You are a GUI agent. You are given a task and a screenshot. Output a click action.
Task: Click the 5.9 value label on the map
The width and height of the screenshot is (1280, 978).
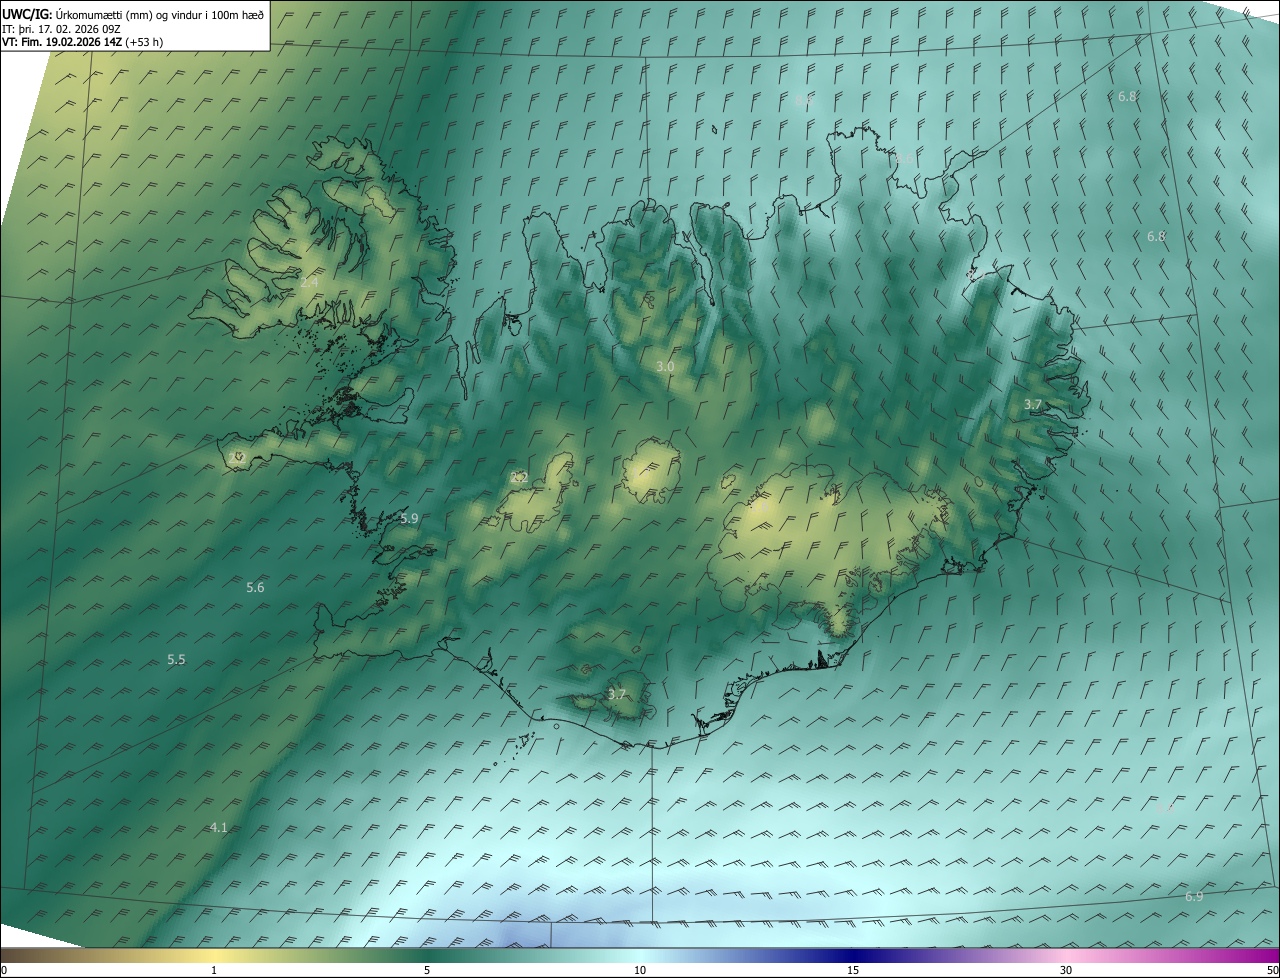(x=409, y=519)
